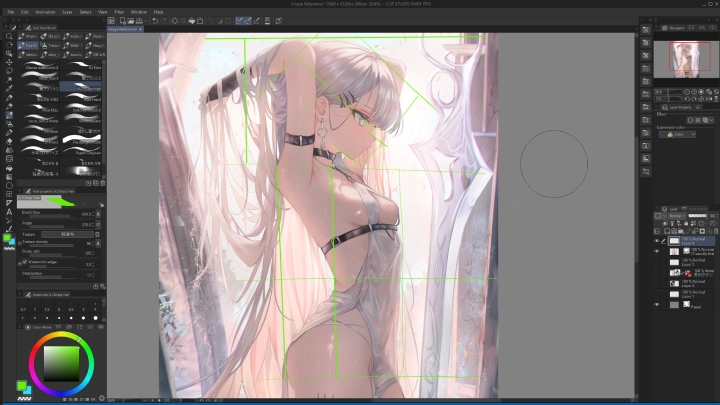Choose the KJ Sharp Hair brush
Screen dimensions: 720x405
pos(82,87)
